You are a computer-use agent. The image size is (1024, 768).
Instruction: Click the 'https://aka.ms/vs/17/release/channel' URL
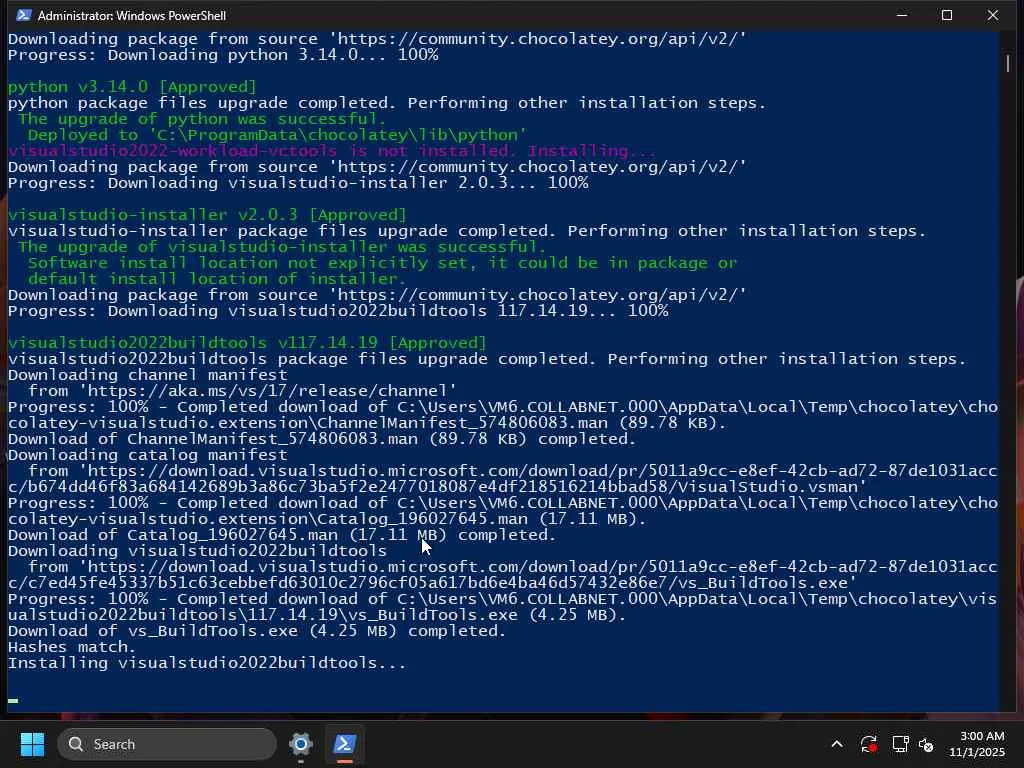[x=267, y=391]
